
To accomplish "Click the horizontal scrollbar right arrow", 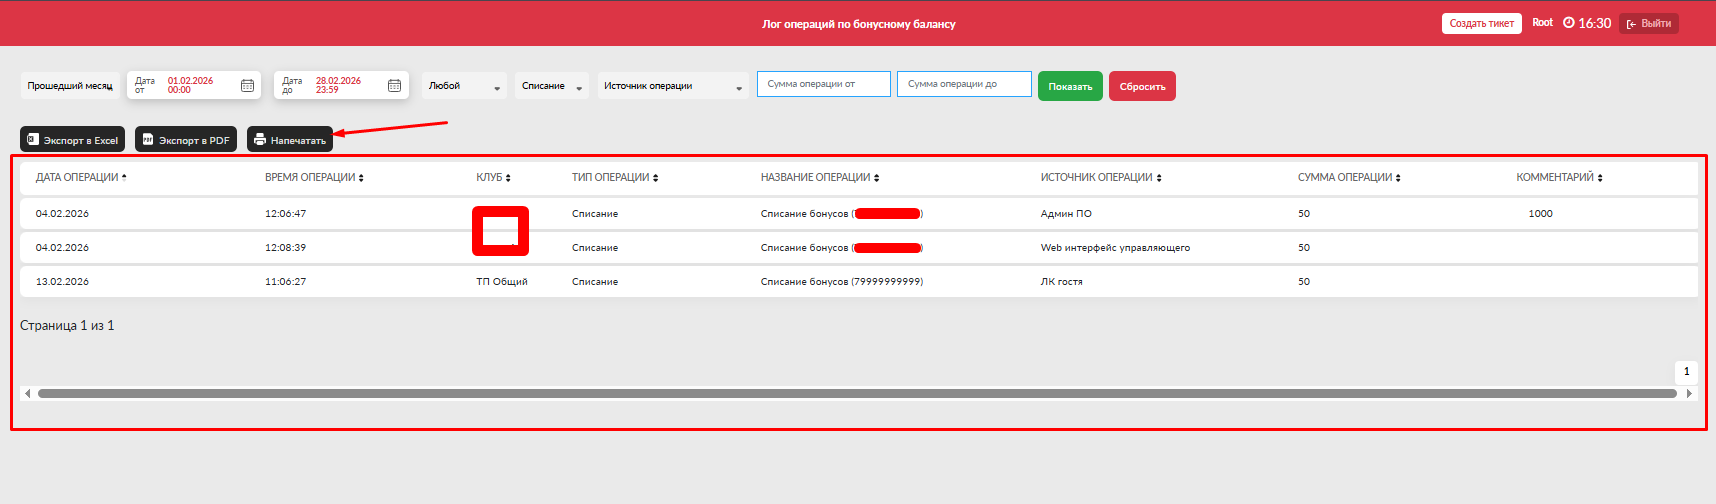I will point(1689,394).
